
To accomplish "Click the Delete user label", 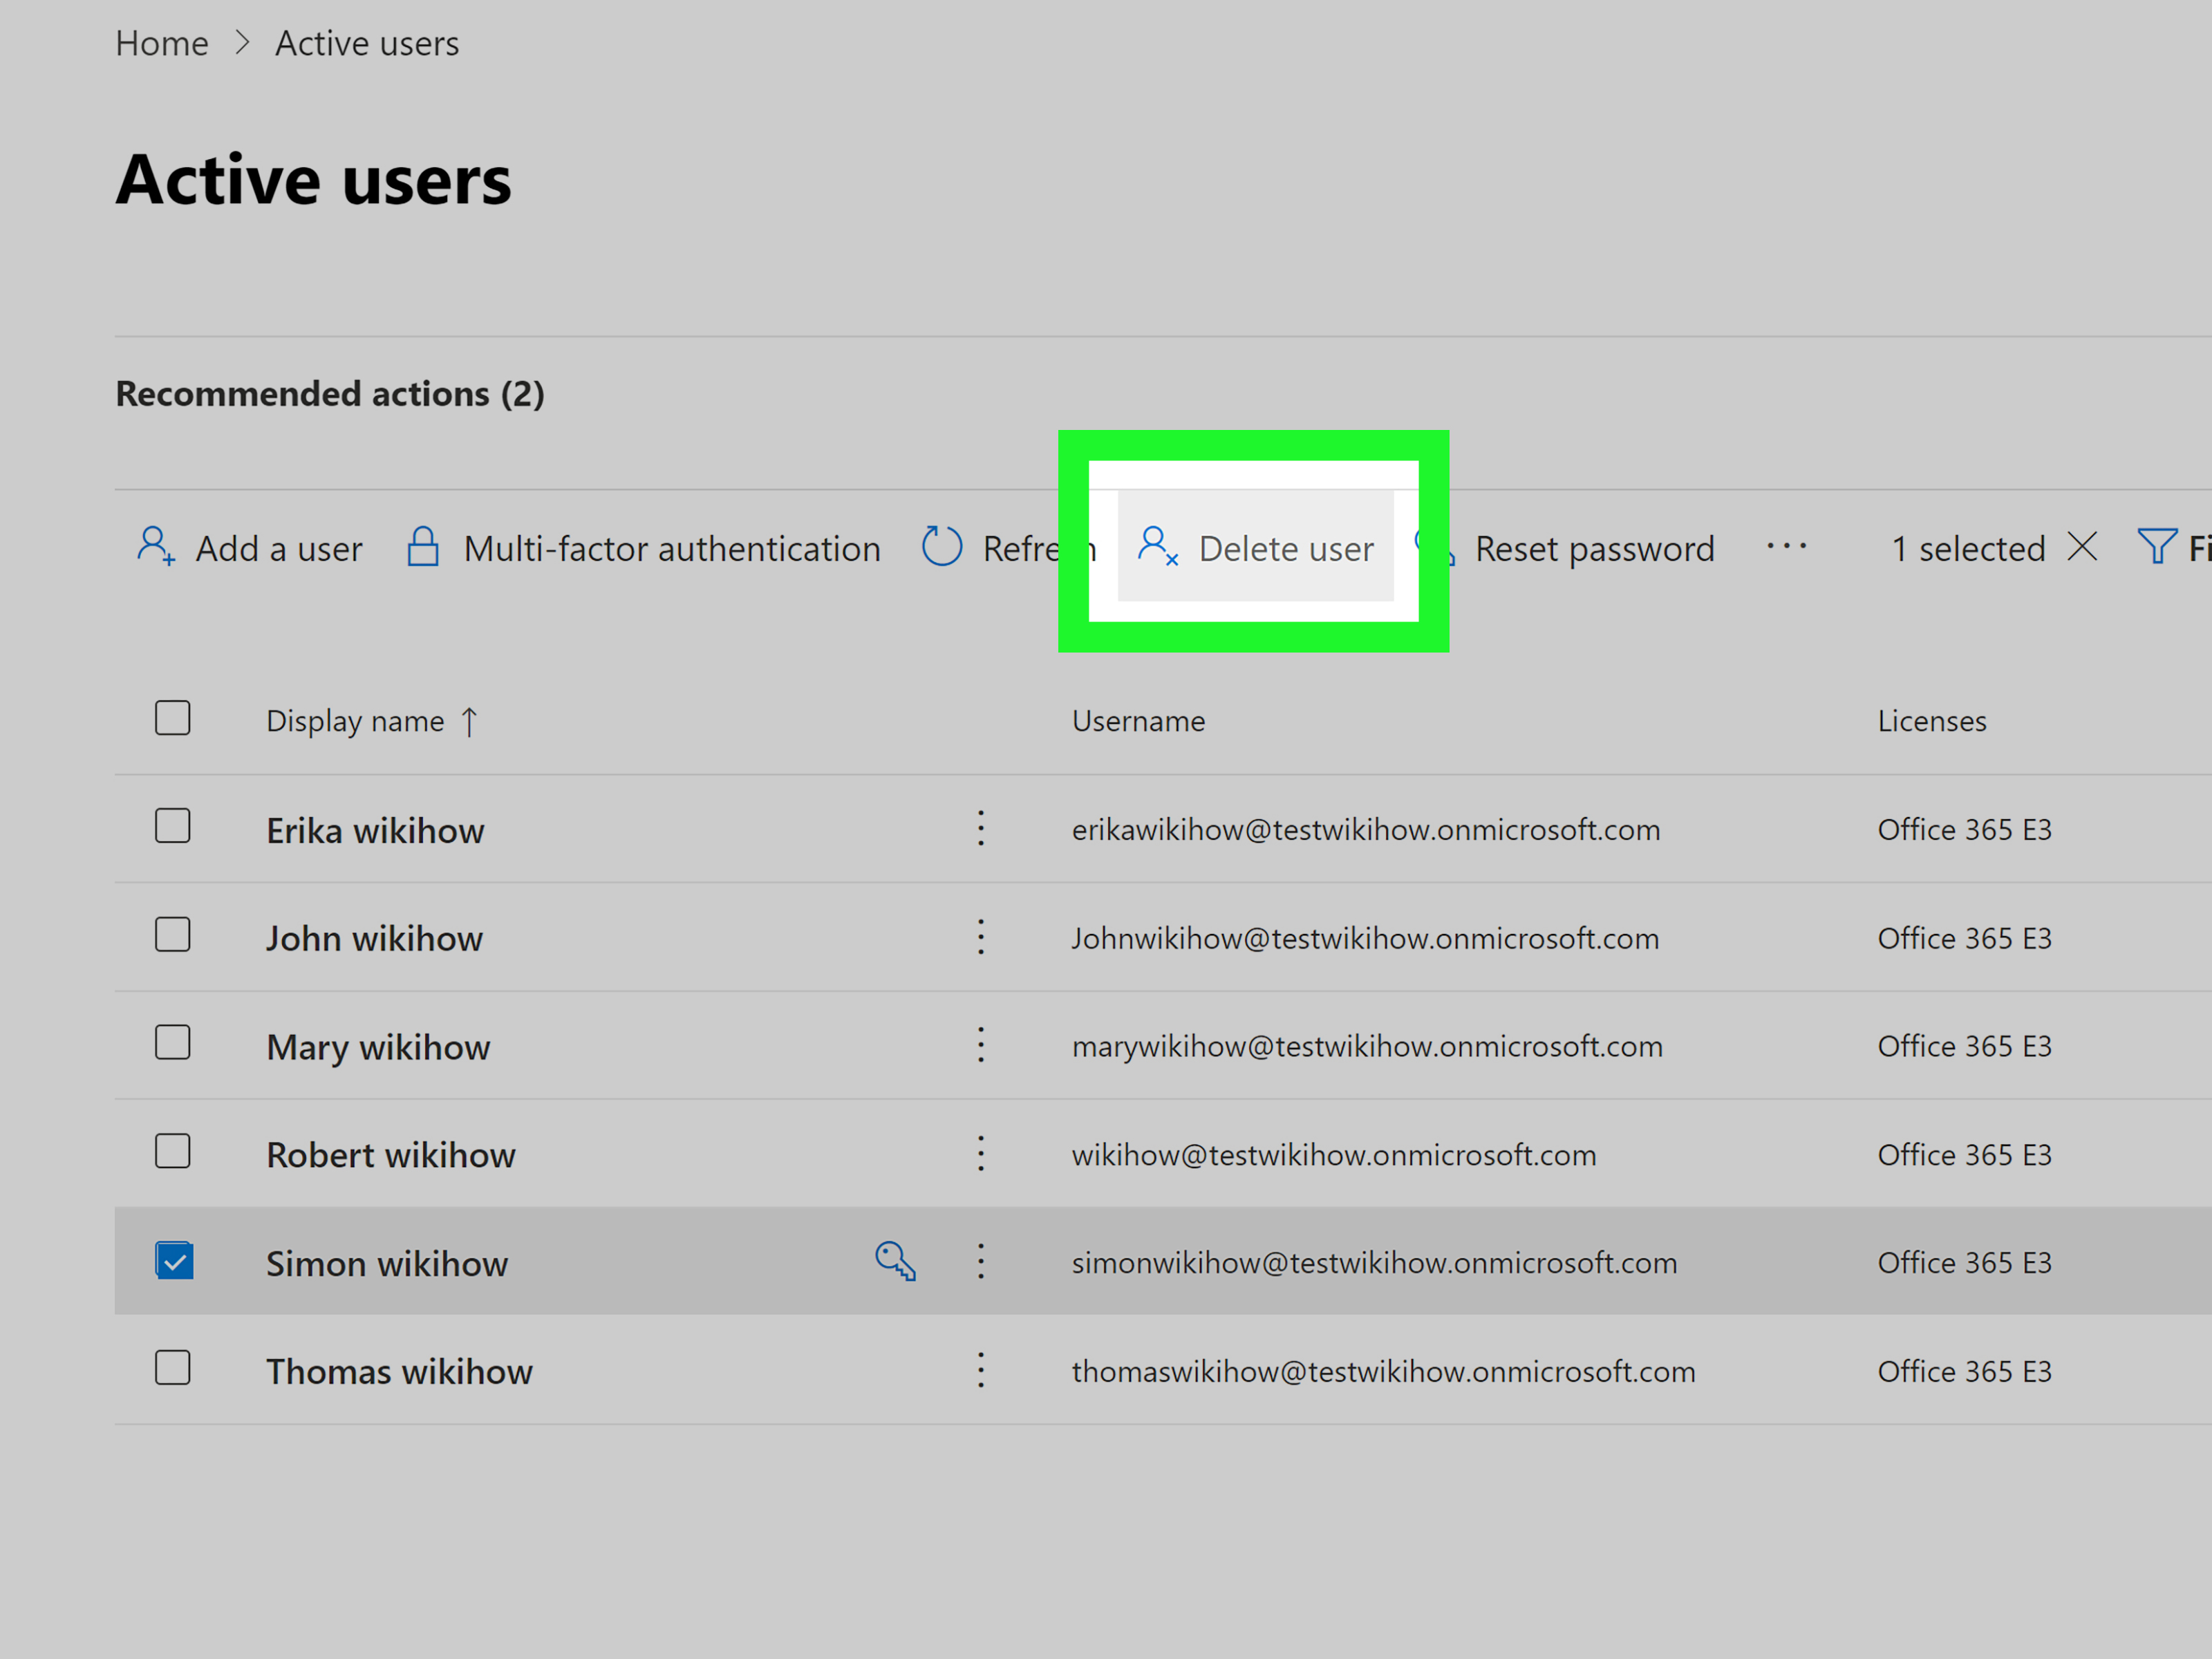I will pos(1286,548).
